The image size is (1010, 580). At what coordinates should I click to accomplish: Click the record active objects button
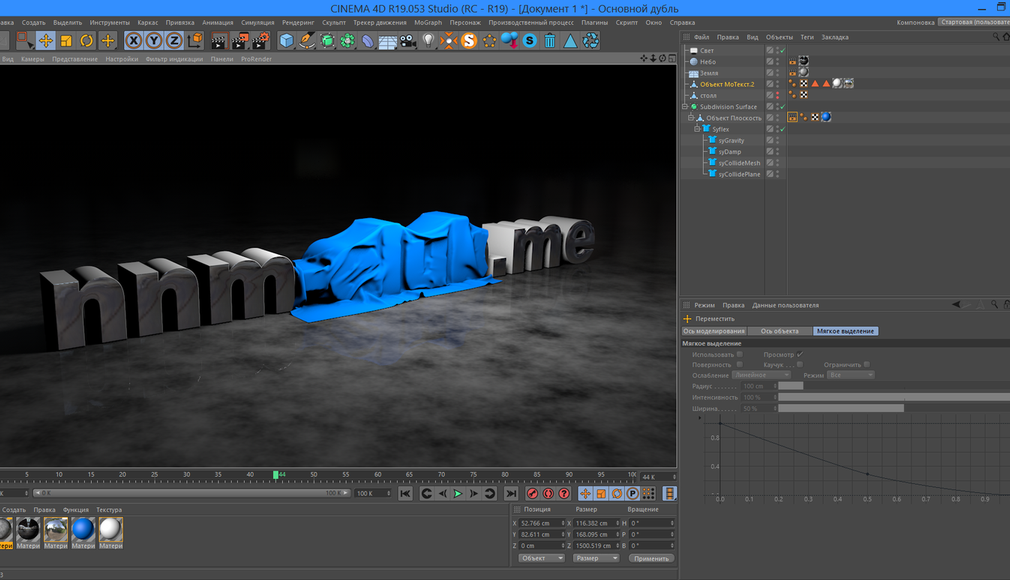532,494
